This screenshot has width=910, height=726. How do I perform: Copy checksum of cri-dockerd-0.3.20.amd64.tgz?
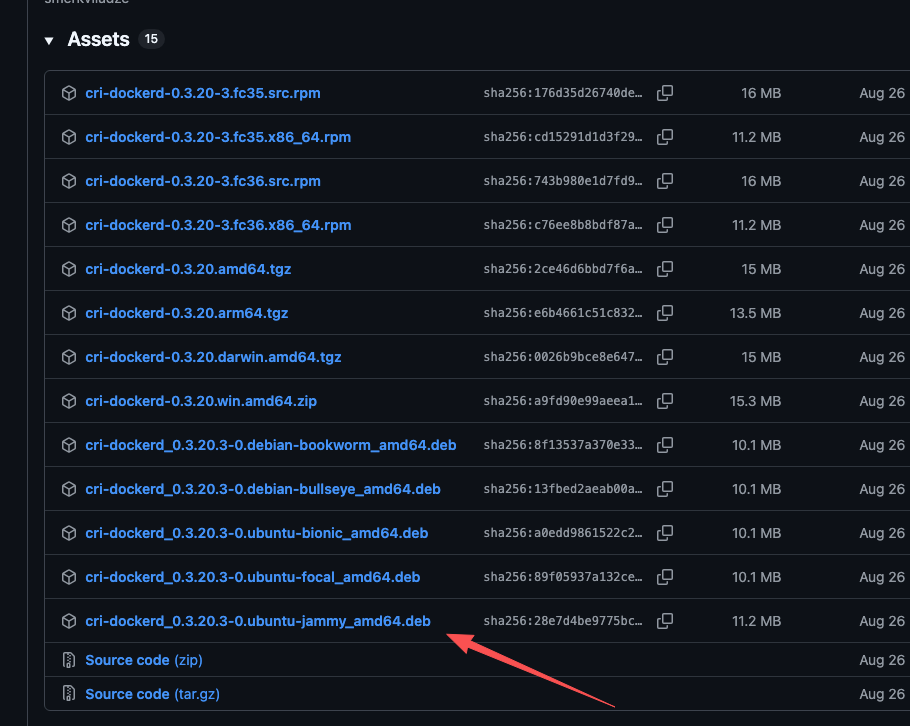click(665, 269)
